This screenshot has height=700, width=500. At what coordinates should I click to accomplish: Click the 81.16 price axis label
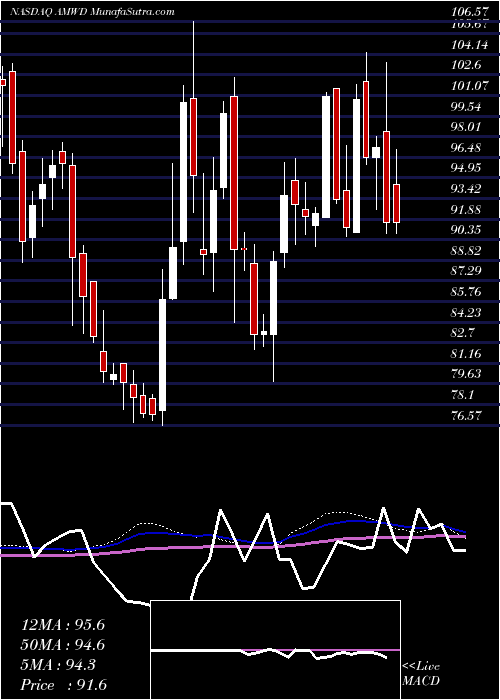(467, 354)
